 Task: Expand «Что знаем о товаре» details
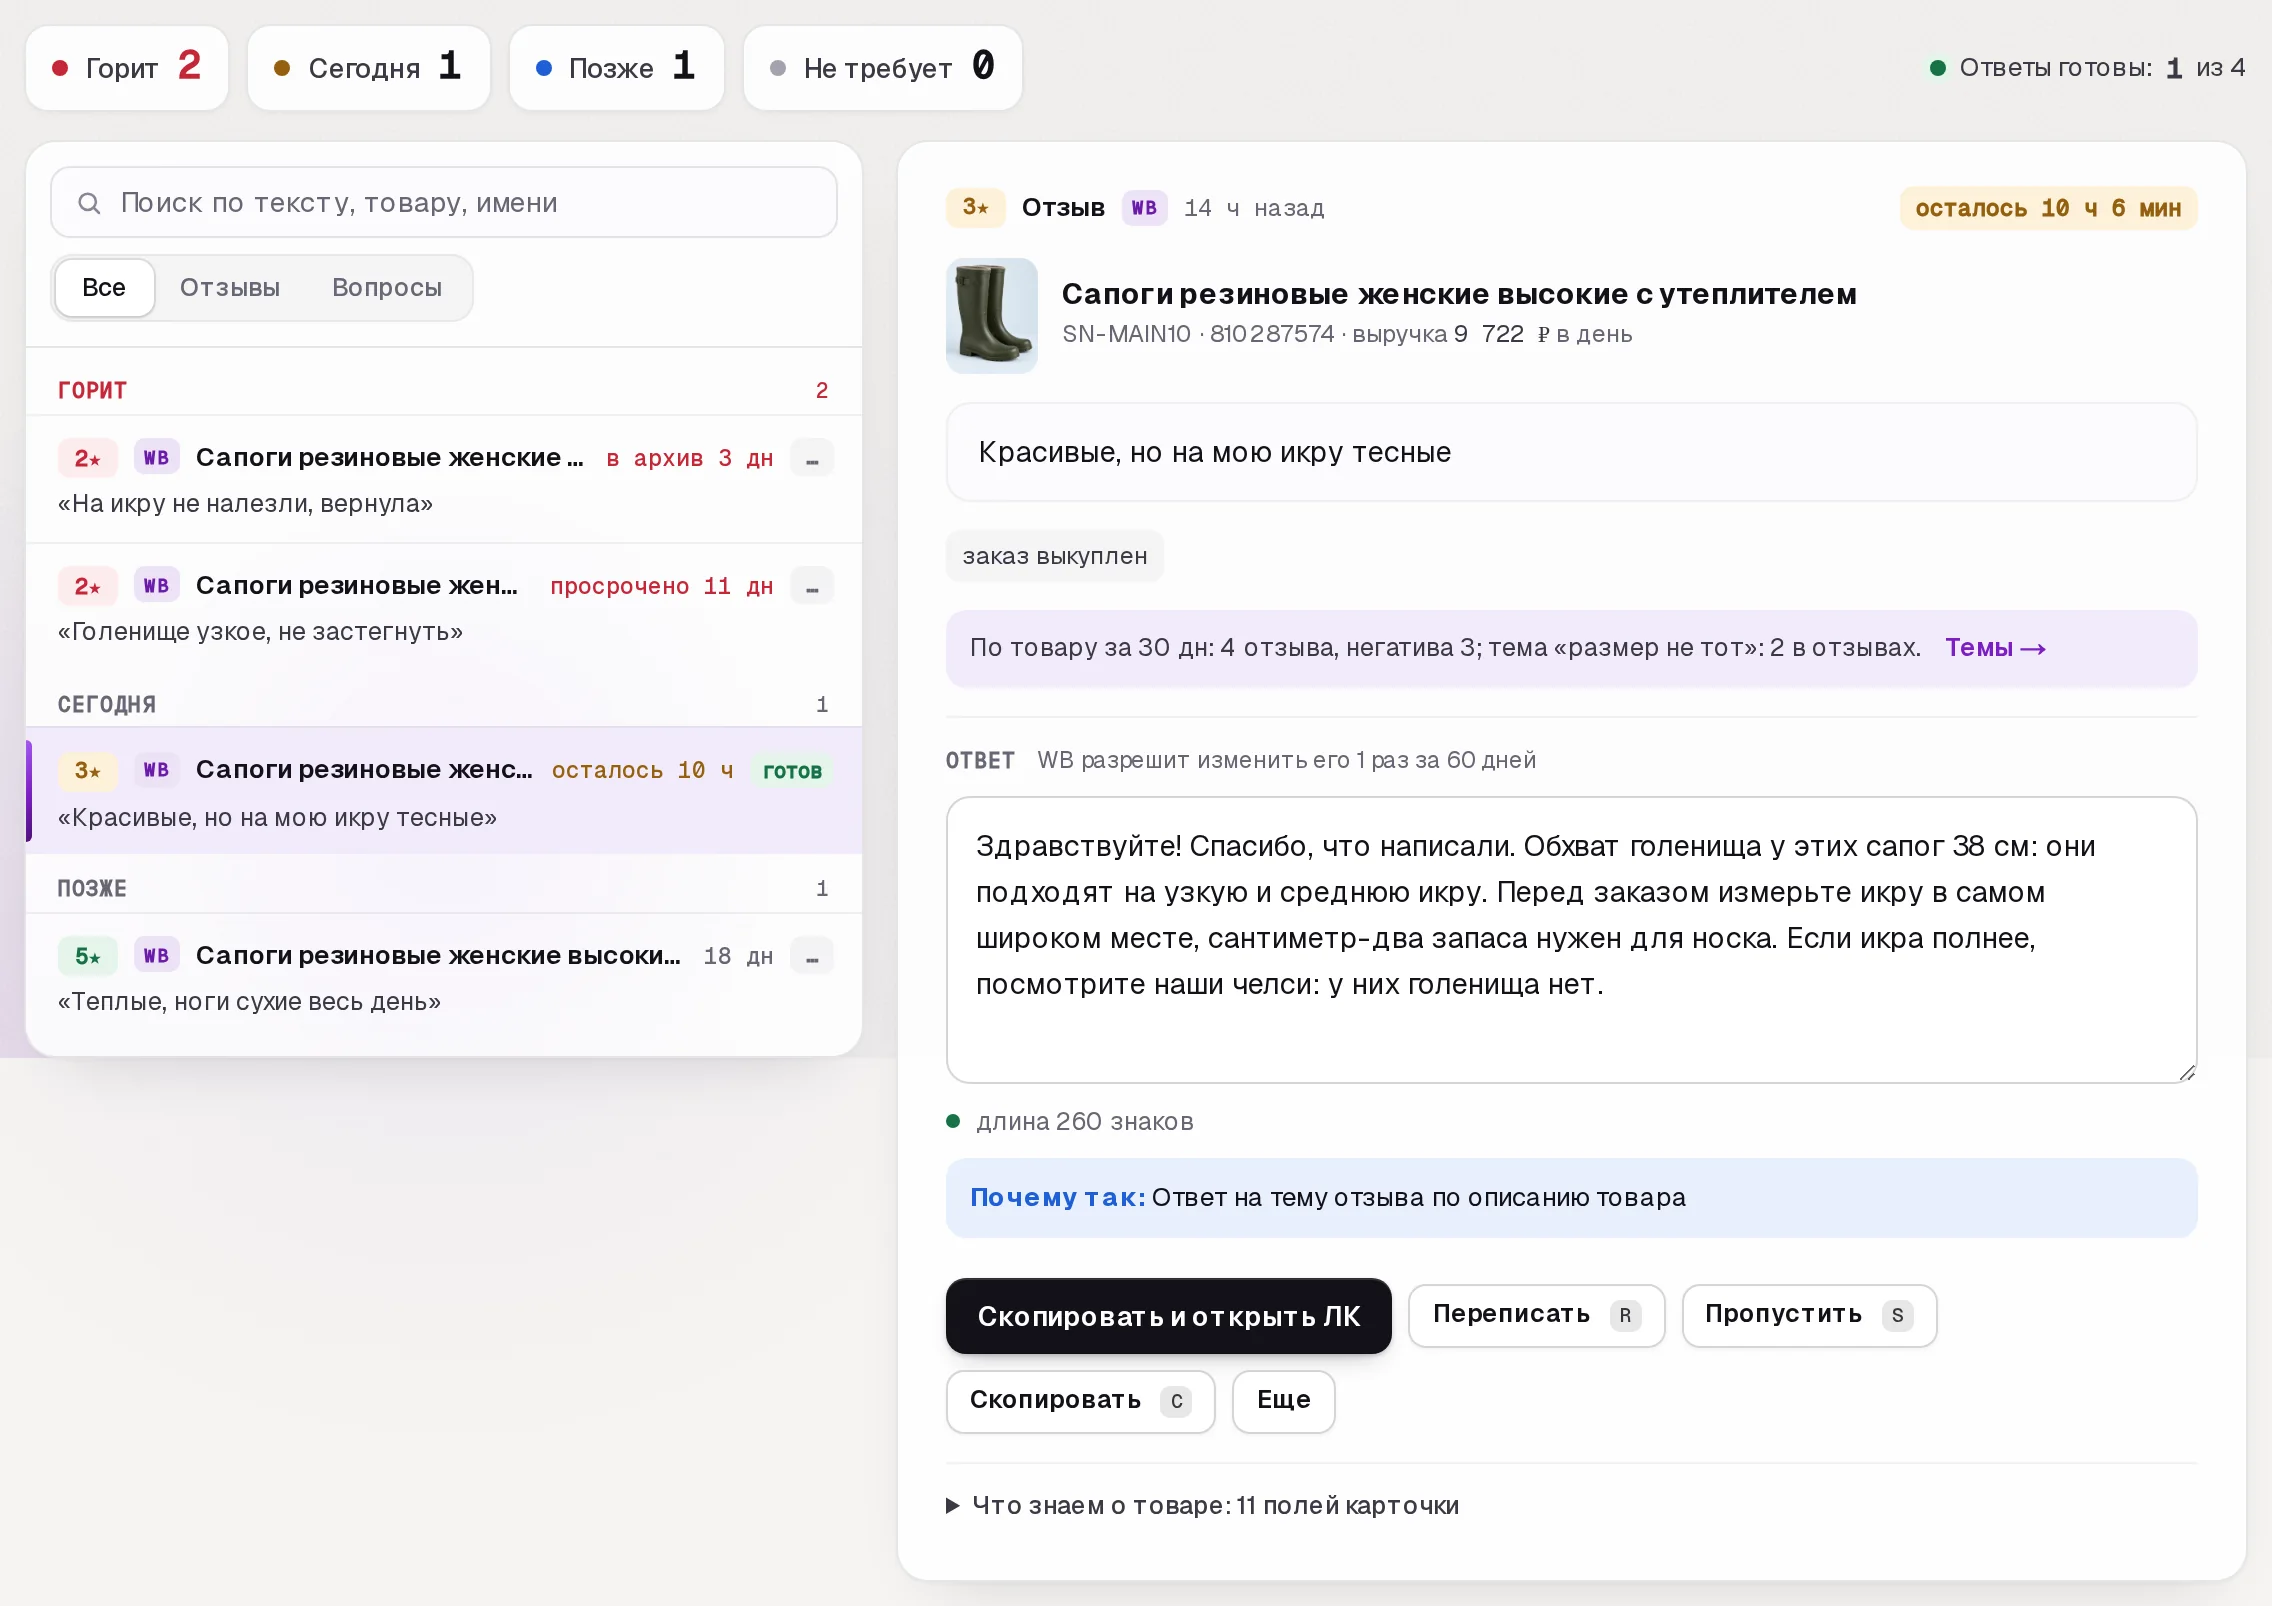pos(1203,1506)
